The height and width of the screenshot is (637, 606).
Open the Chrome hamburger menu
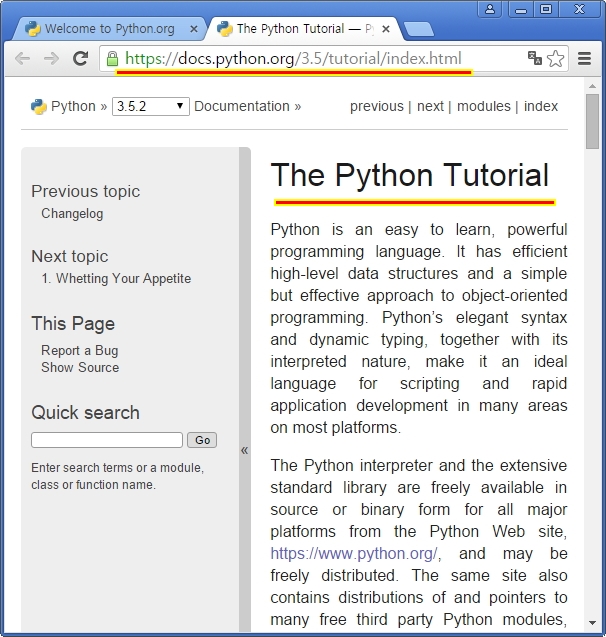tap(584, 58)
